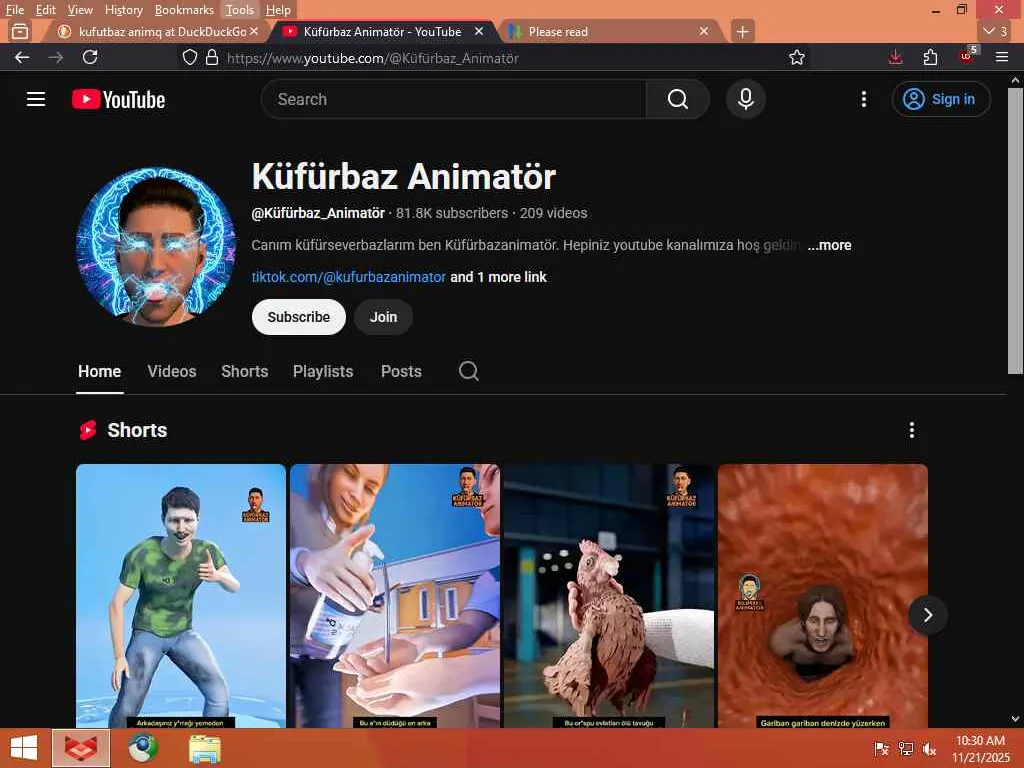Image resolution: width=1024 pixels, height=768 pixels.
Task: Start voice search with the microphone
Action: pyautogui.click(x=745, y=99)
